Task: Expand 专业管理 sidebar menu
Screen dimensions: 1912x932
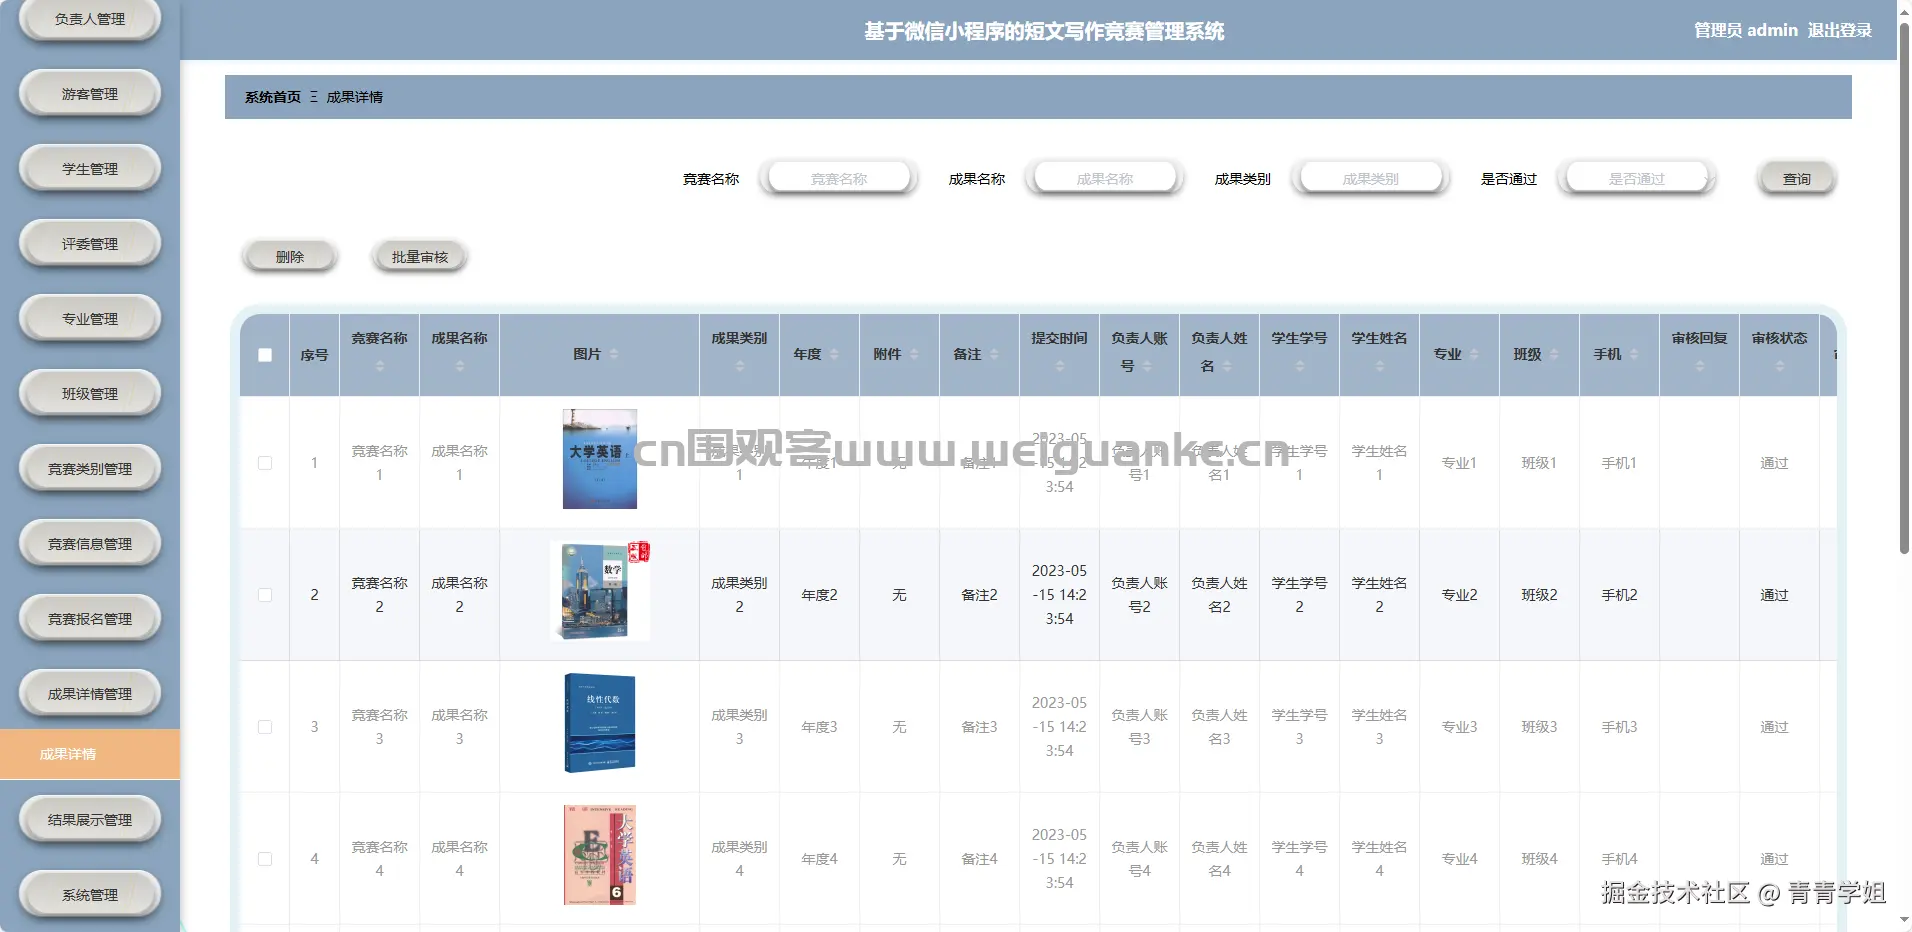Action: tap(90, 319)
